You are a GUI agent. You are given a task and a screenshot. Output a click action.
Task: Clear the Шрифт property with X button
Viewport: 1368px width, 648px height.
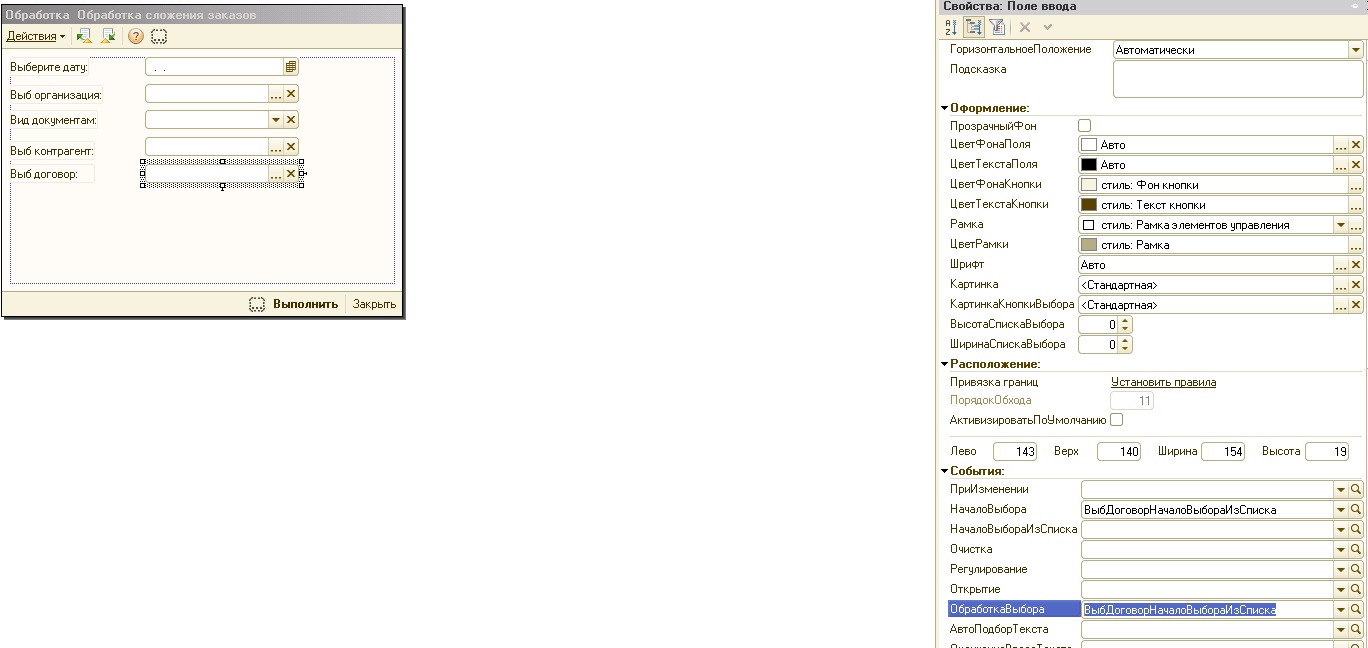click(x=1356, y=265)
